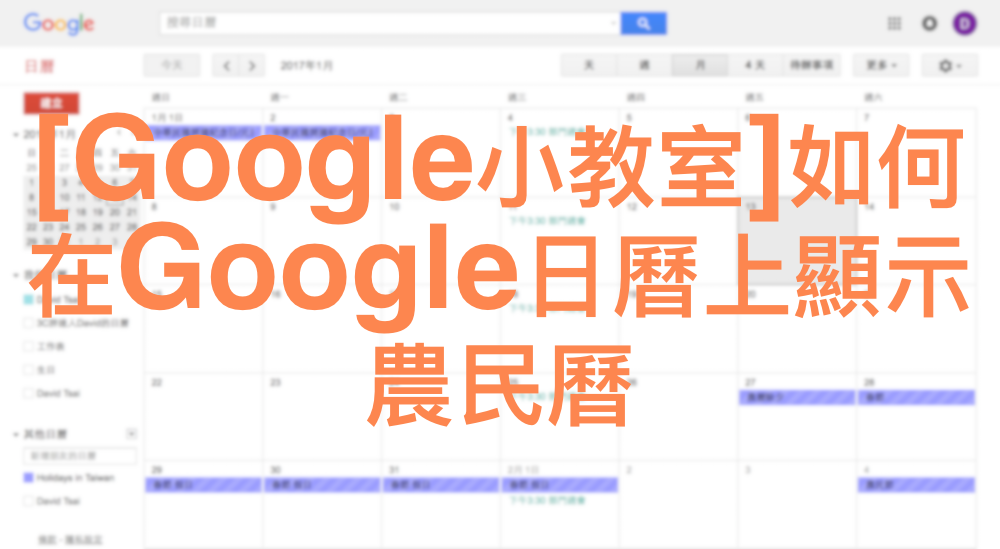This screenshot has height=549, width=1000.
Task: Open the purple event on January 31
Action: 440,485
